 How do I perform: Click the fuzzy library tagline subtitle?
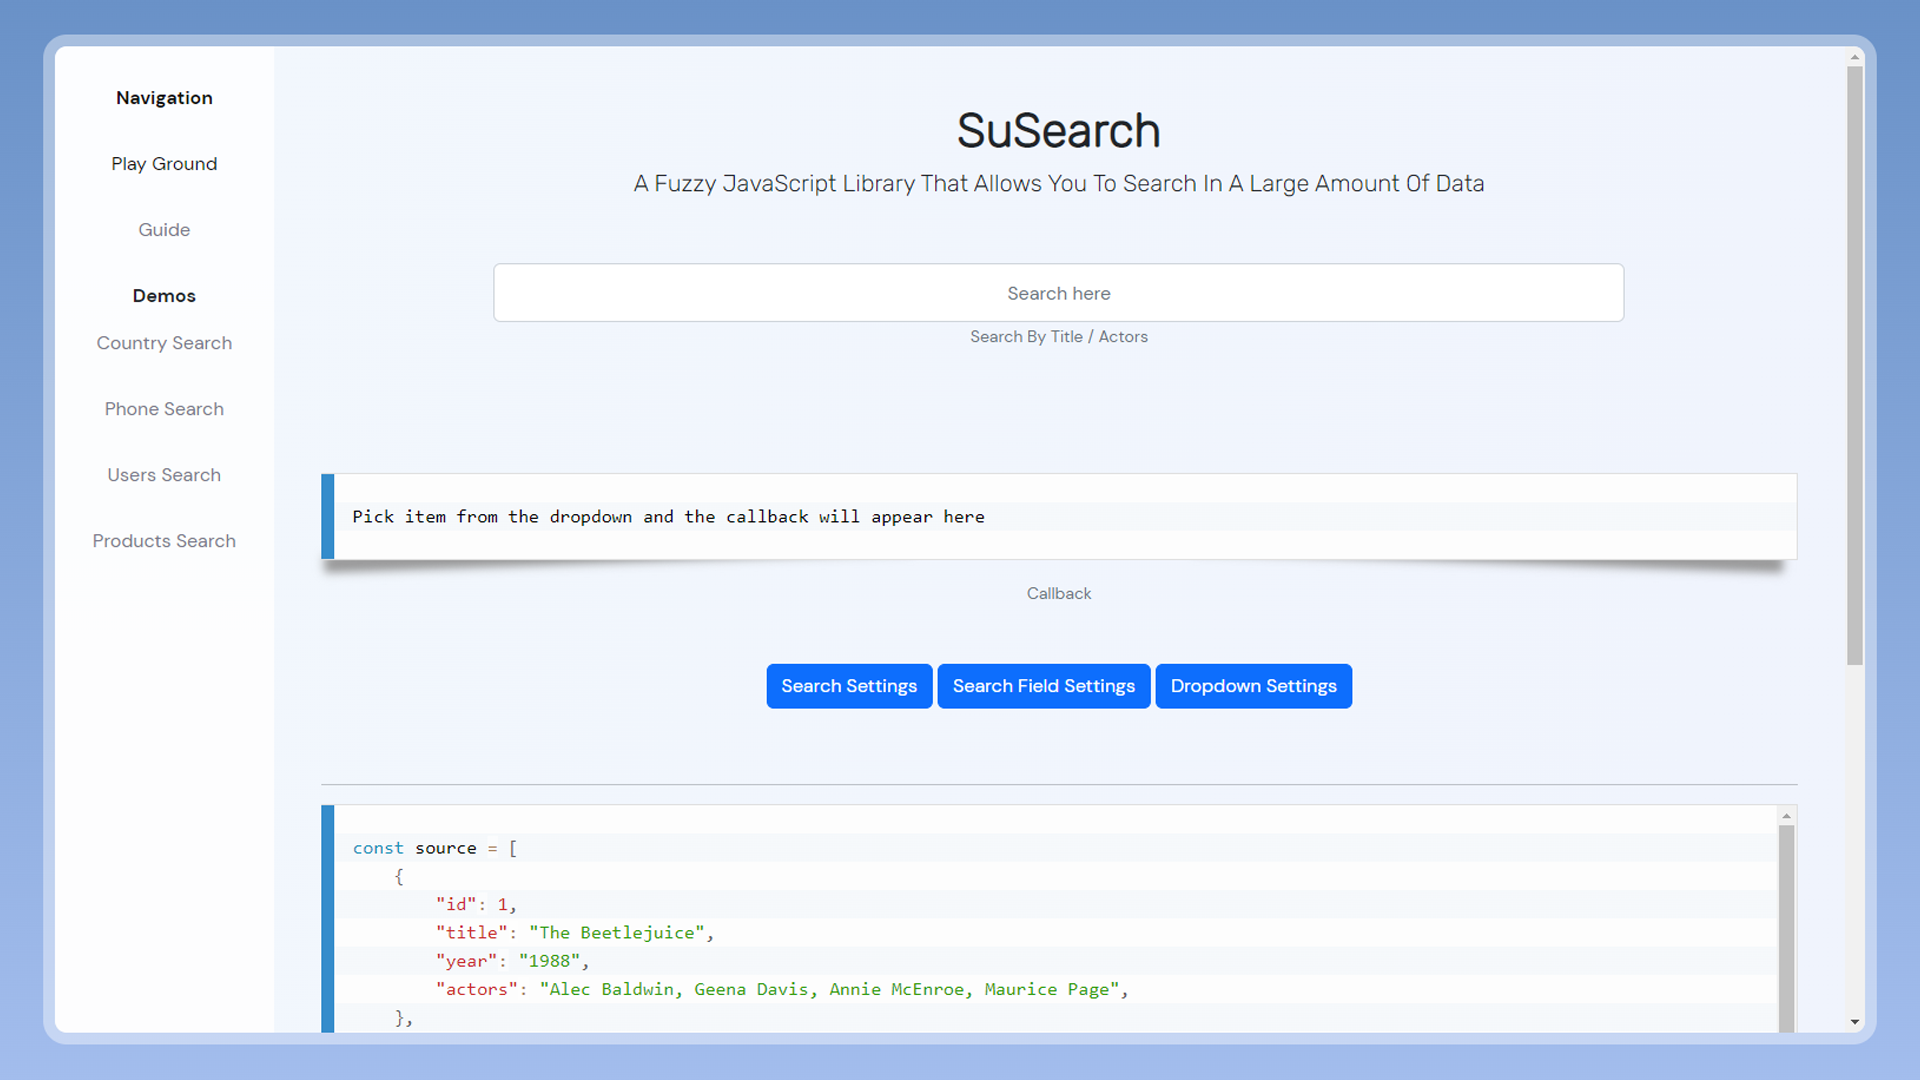point(1058,184)
